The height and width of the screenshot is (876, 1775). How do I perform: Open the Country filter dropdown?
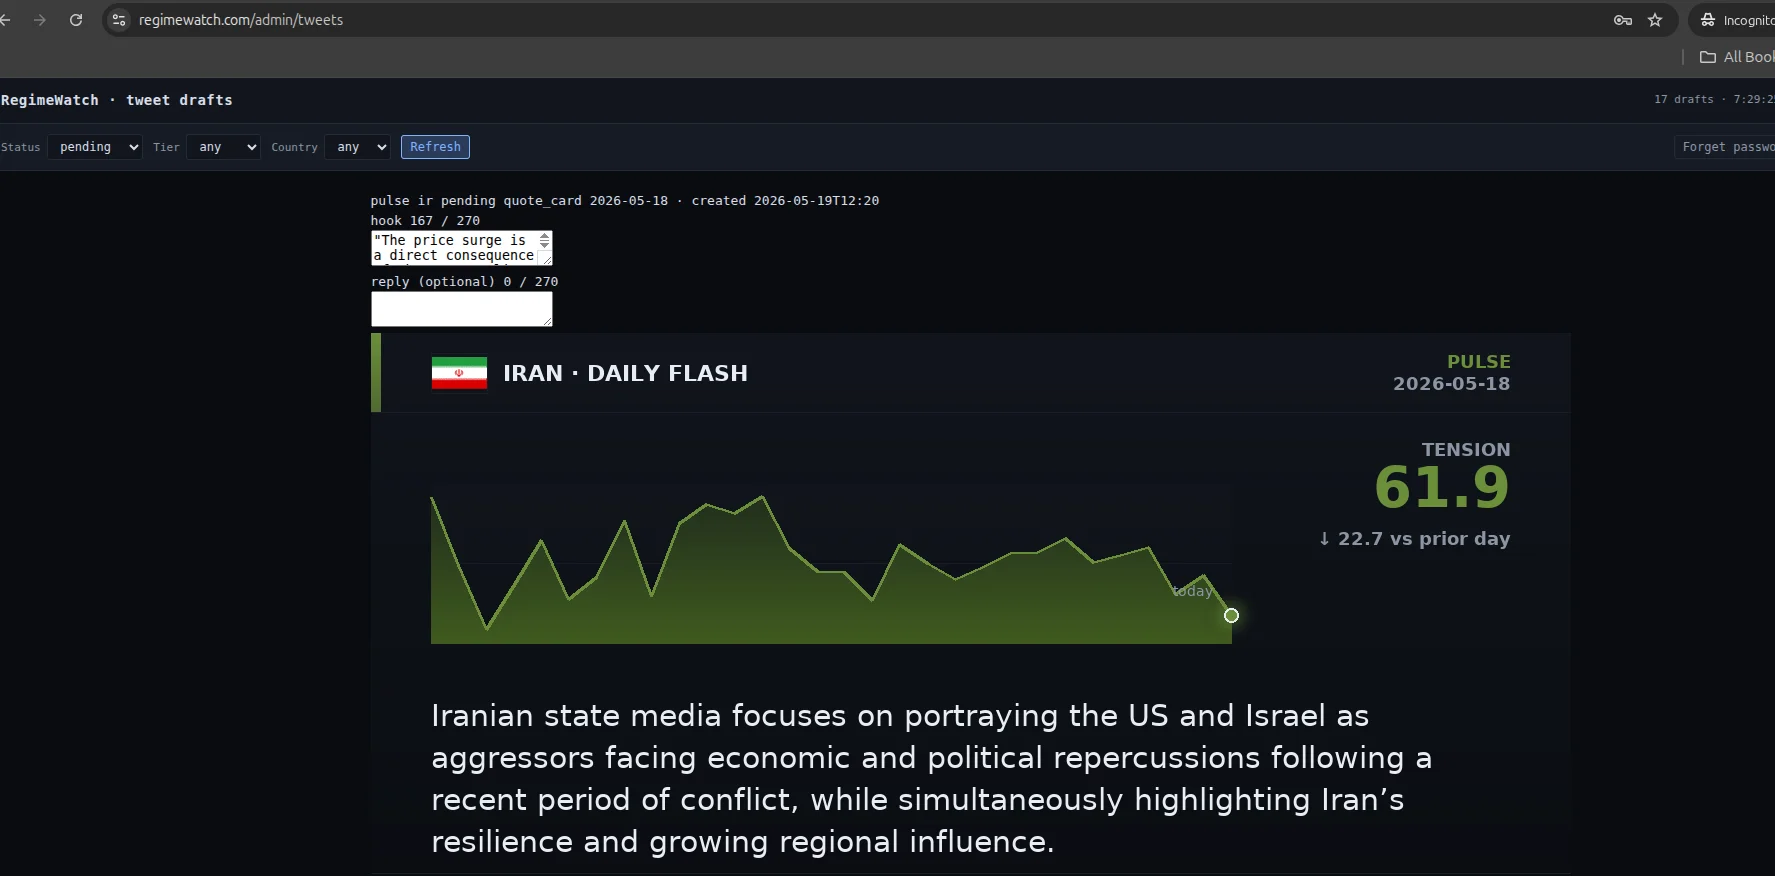(357, 147)
